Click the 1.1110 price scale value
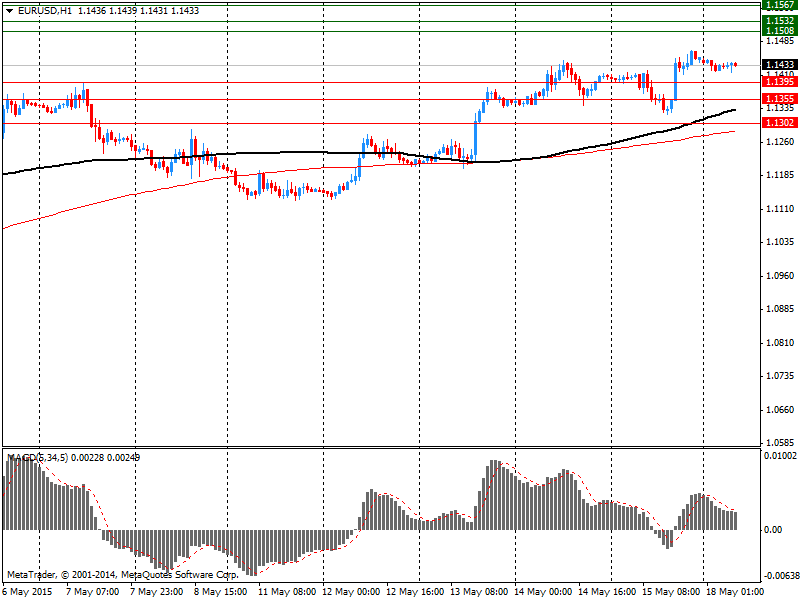Image resolution: width=800 pixels, height=600 pixels. [x=780, y=209]
